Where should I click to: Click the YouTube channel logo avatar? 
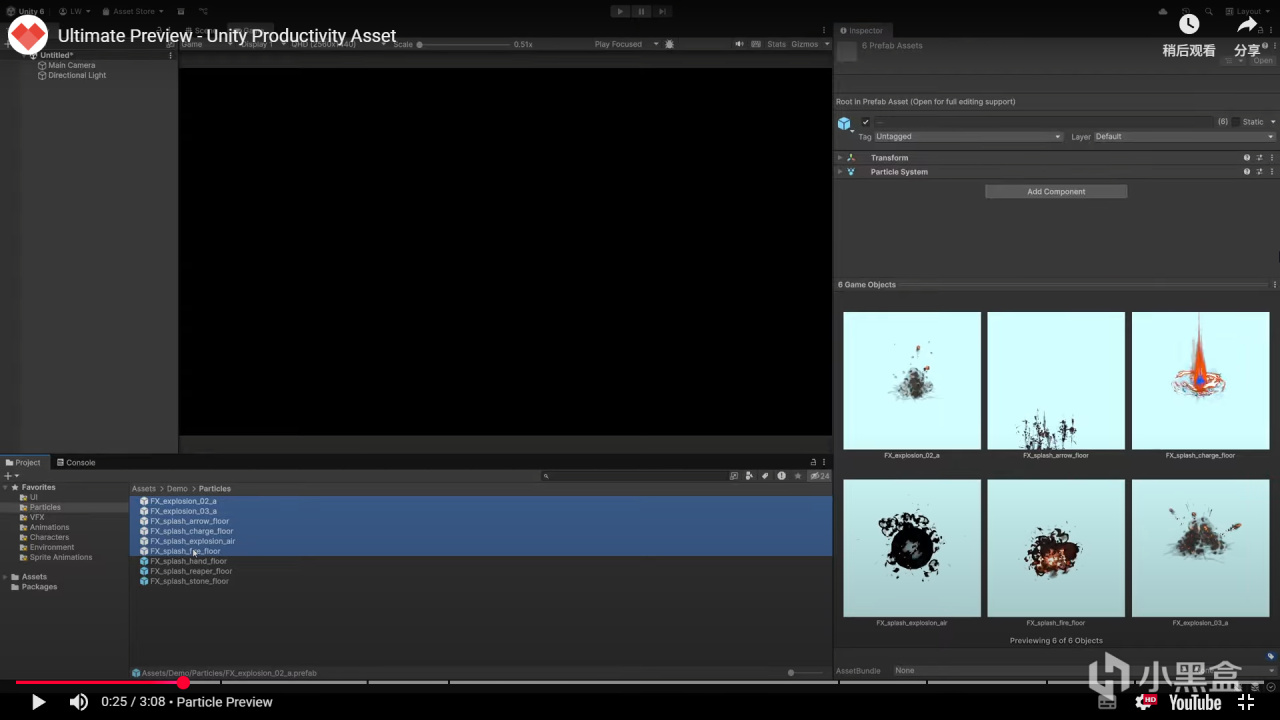(x=28, y=34)
